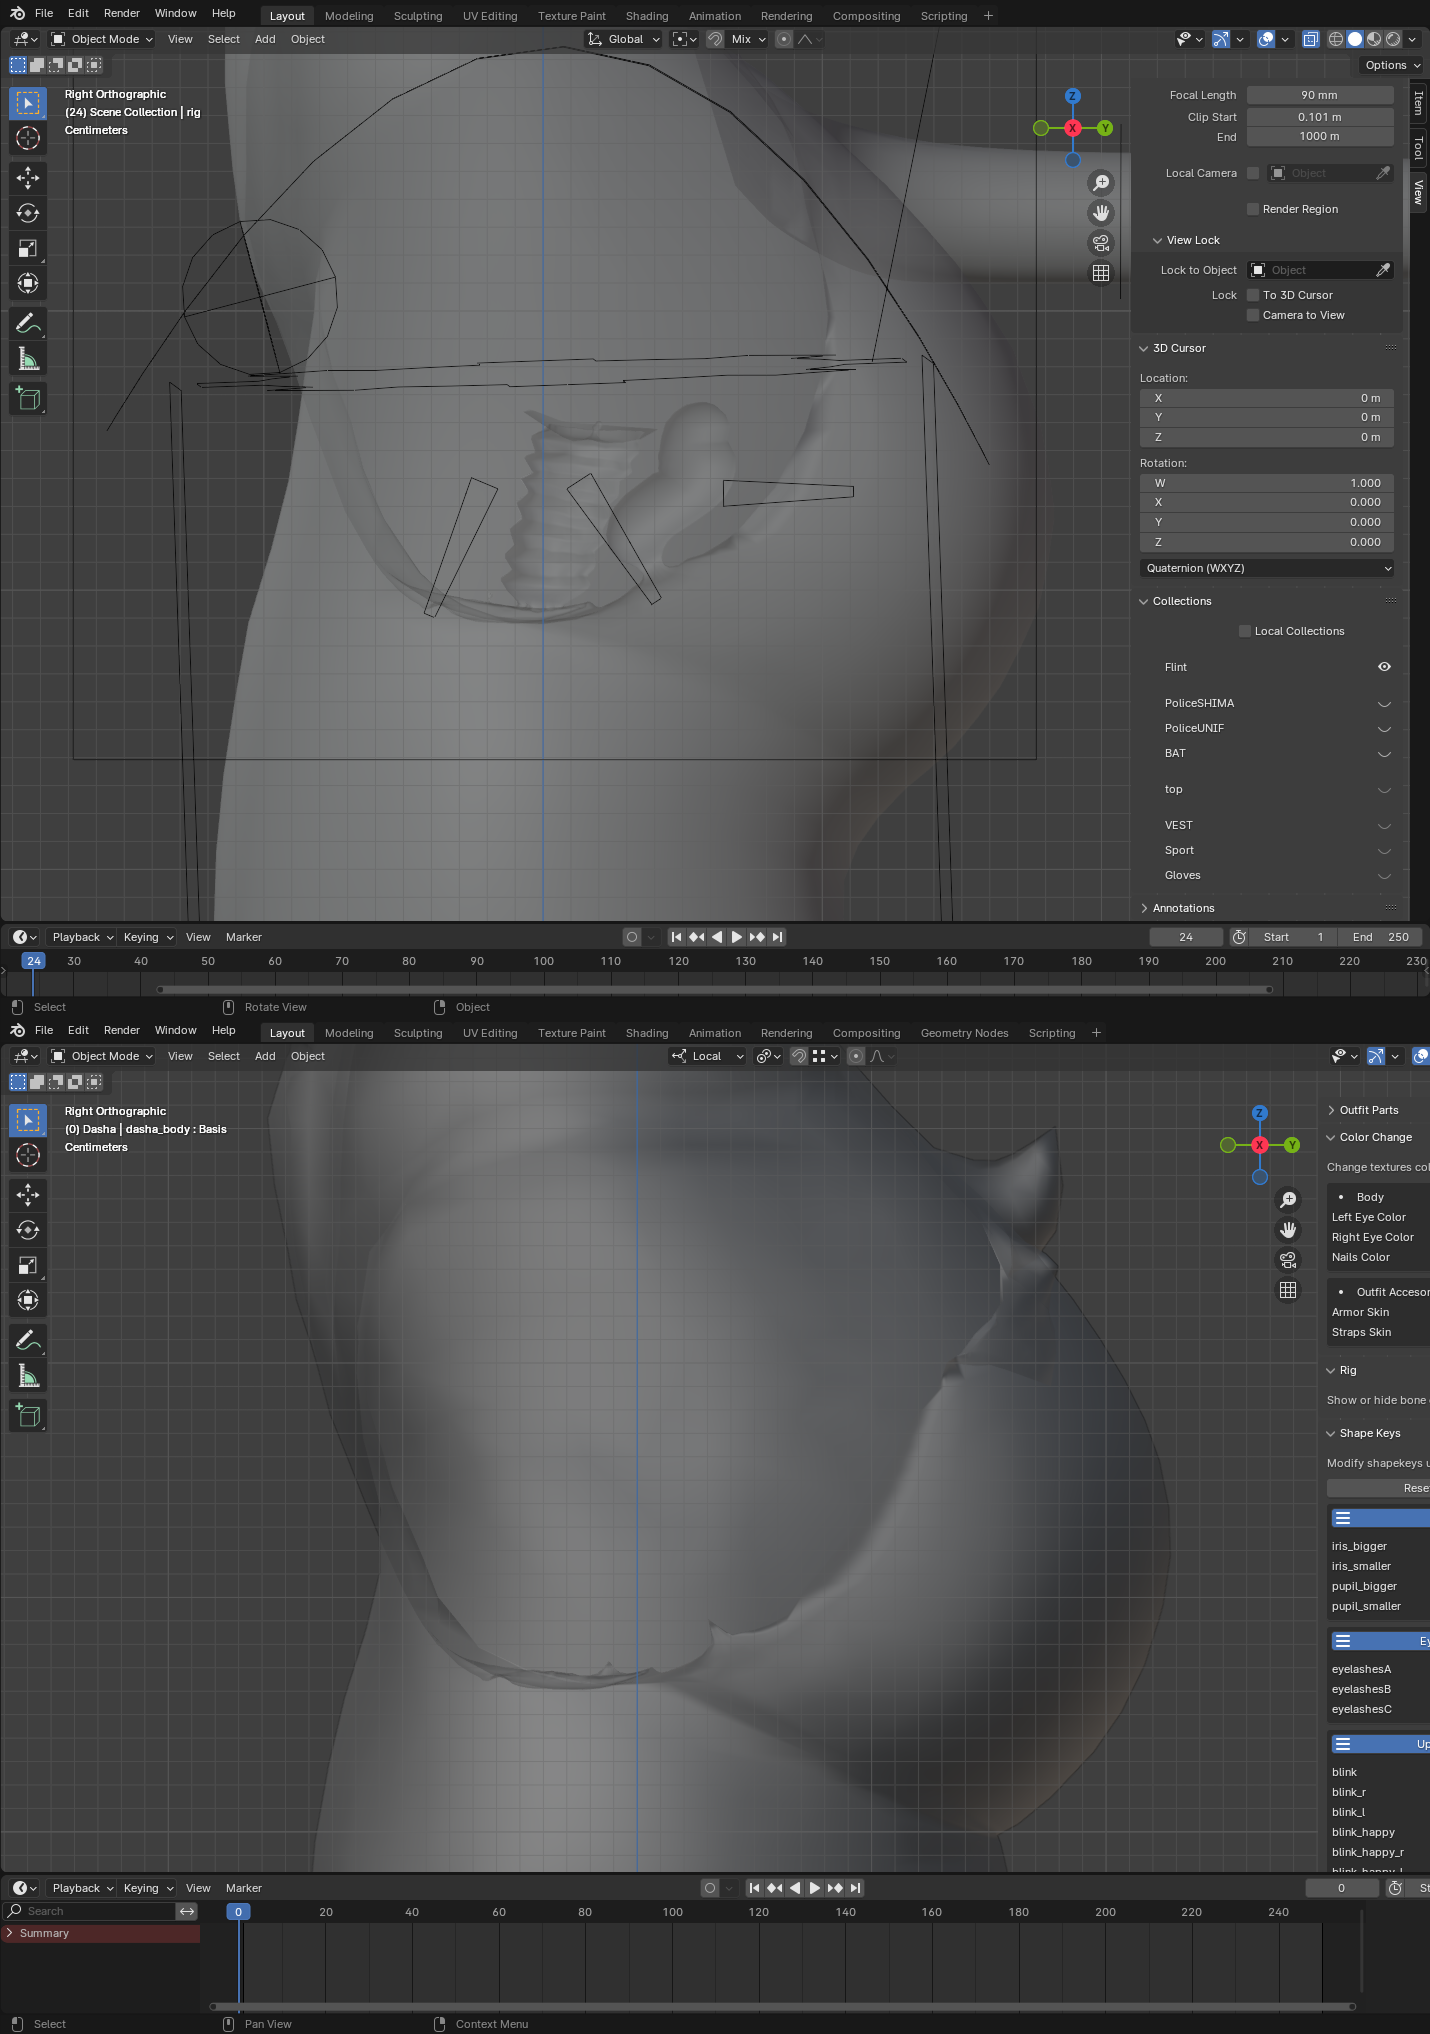Toggle camera view icon in top viewport

pos(1101,243)
